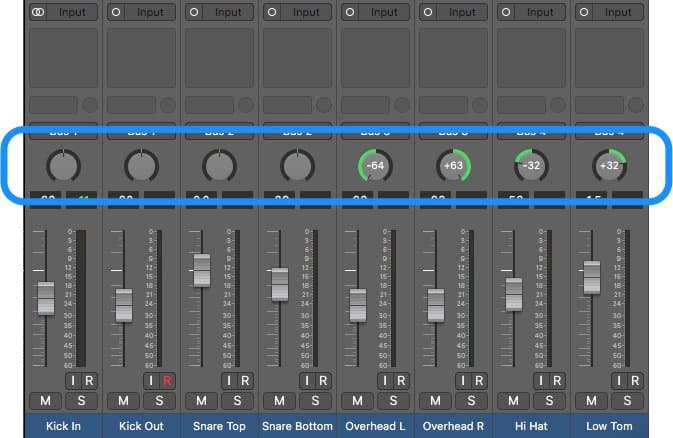Disable record arm (red R) on Kick Out
Viewport: 673px width, 438px height.
click(x=166, y=381)
